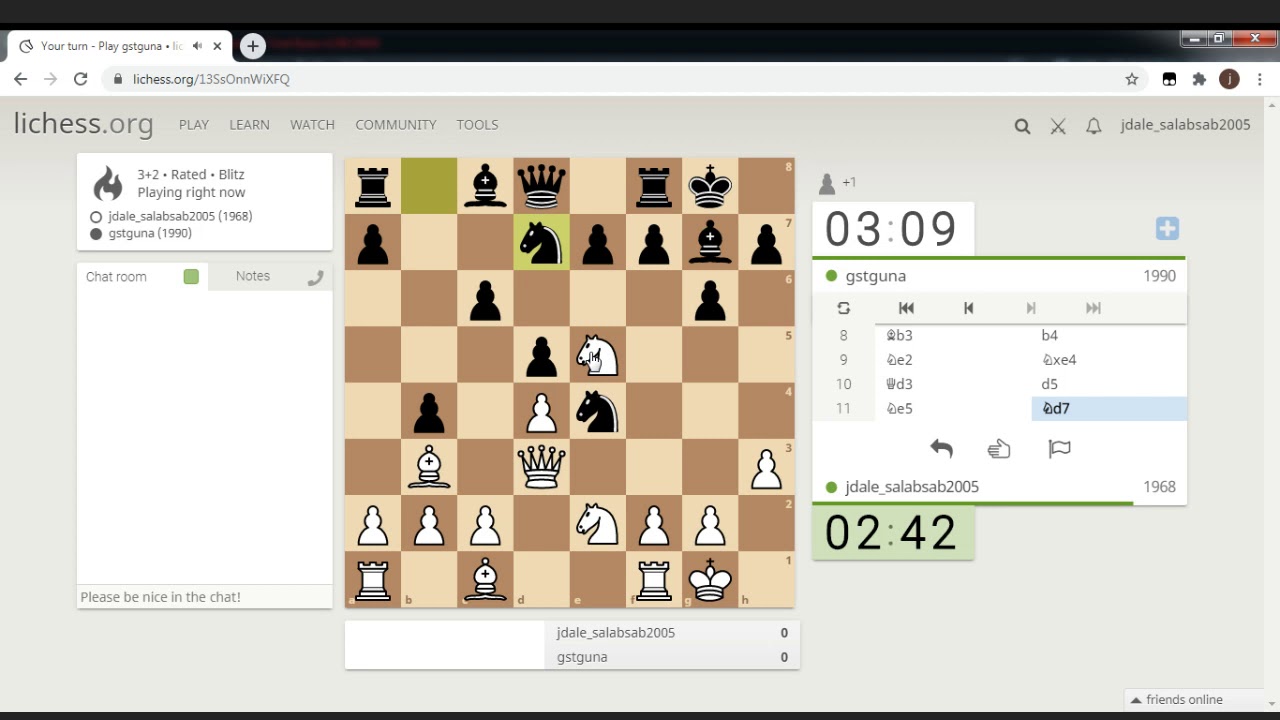
Task: Open the Chrome profile avatar
Action: pos(1229,79)
